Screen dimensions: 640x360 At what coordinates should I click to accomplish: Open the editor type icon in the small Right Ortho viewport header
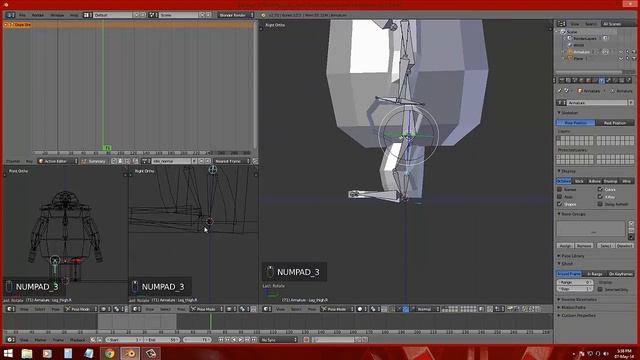point(135,309)
